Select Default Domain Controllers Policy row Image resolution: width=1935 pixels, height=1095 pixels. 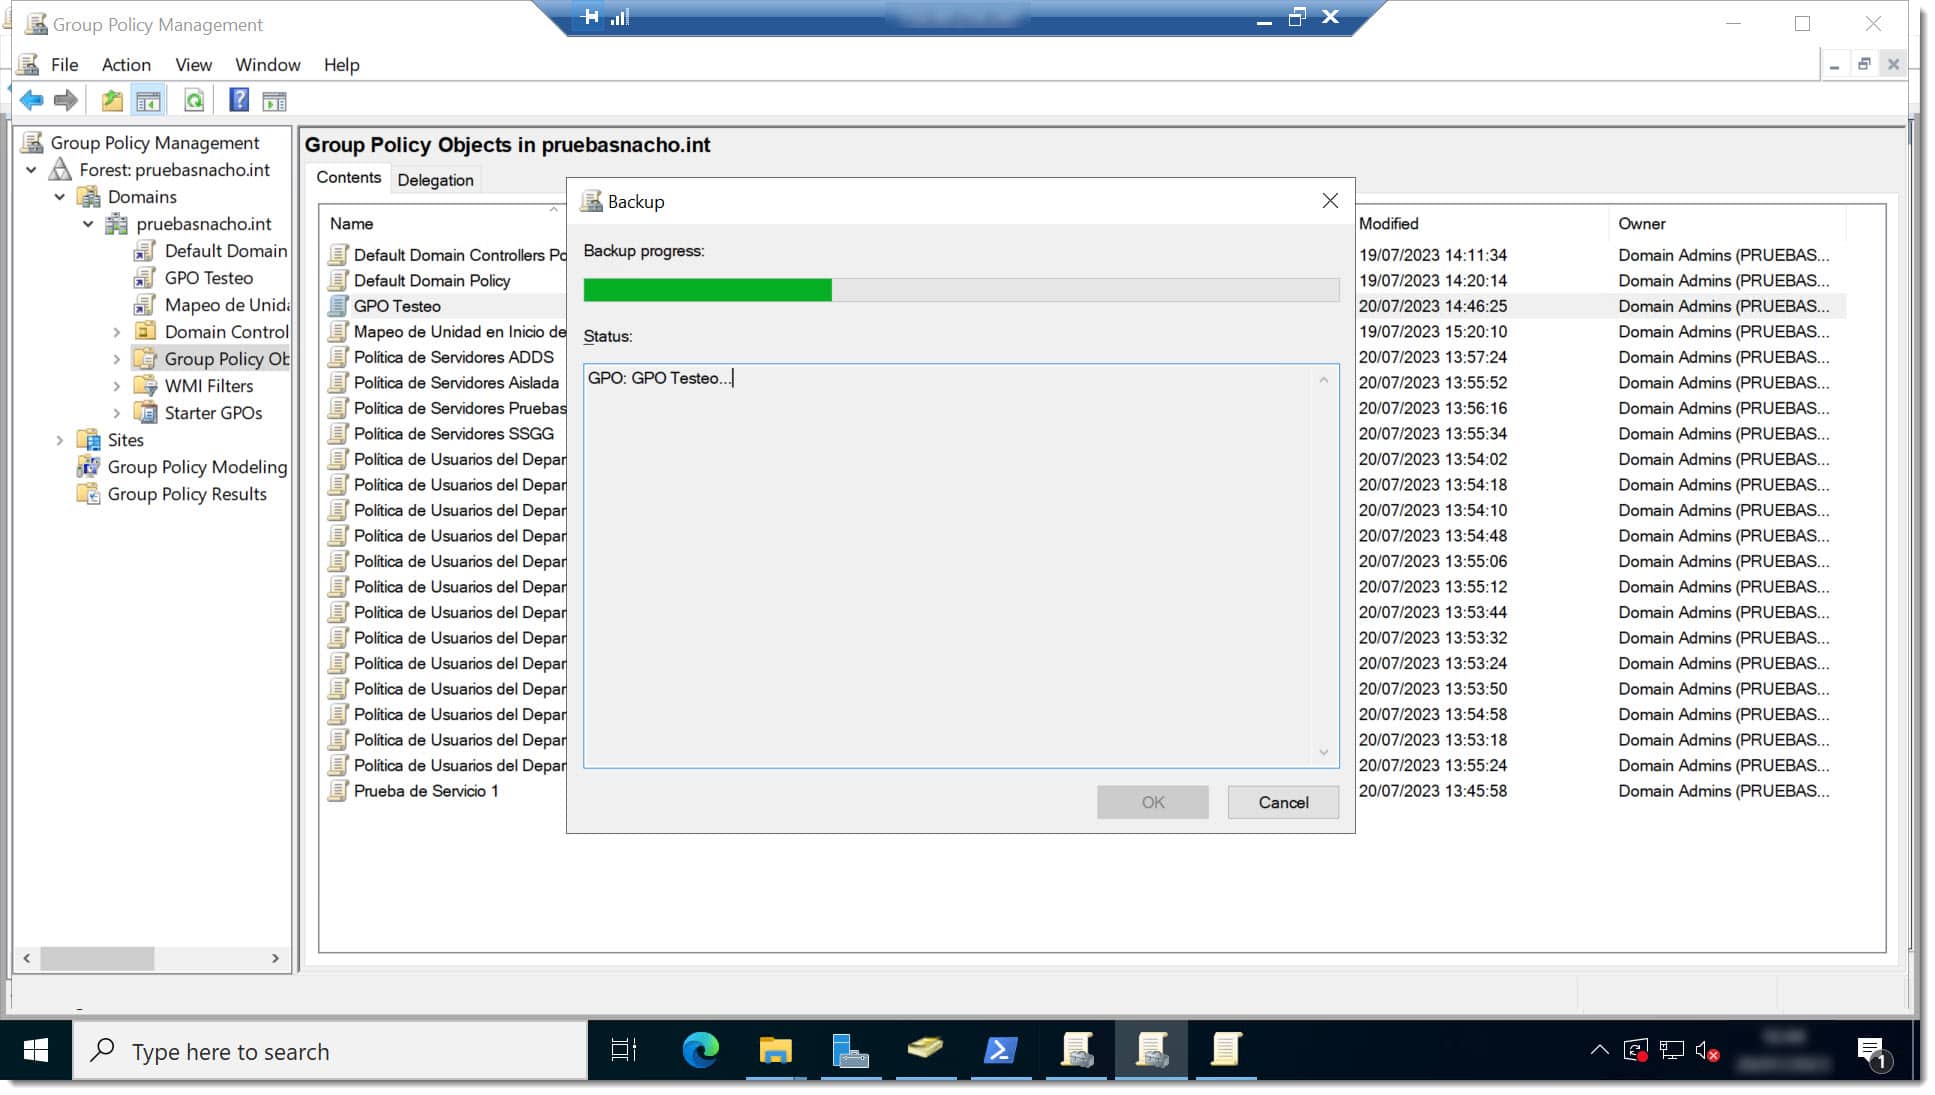click(459, 255)
